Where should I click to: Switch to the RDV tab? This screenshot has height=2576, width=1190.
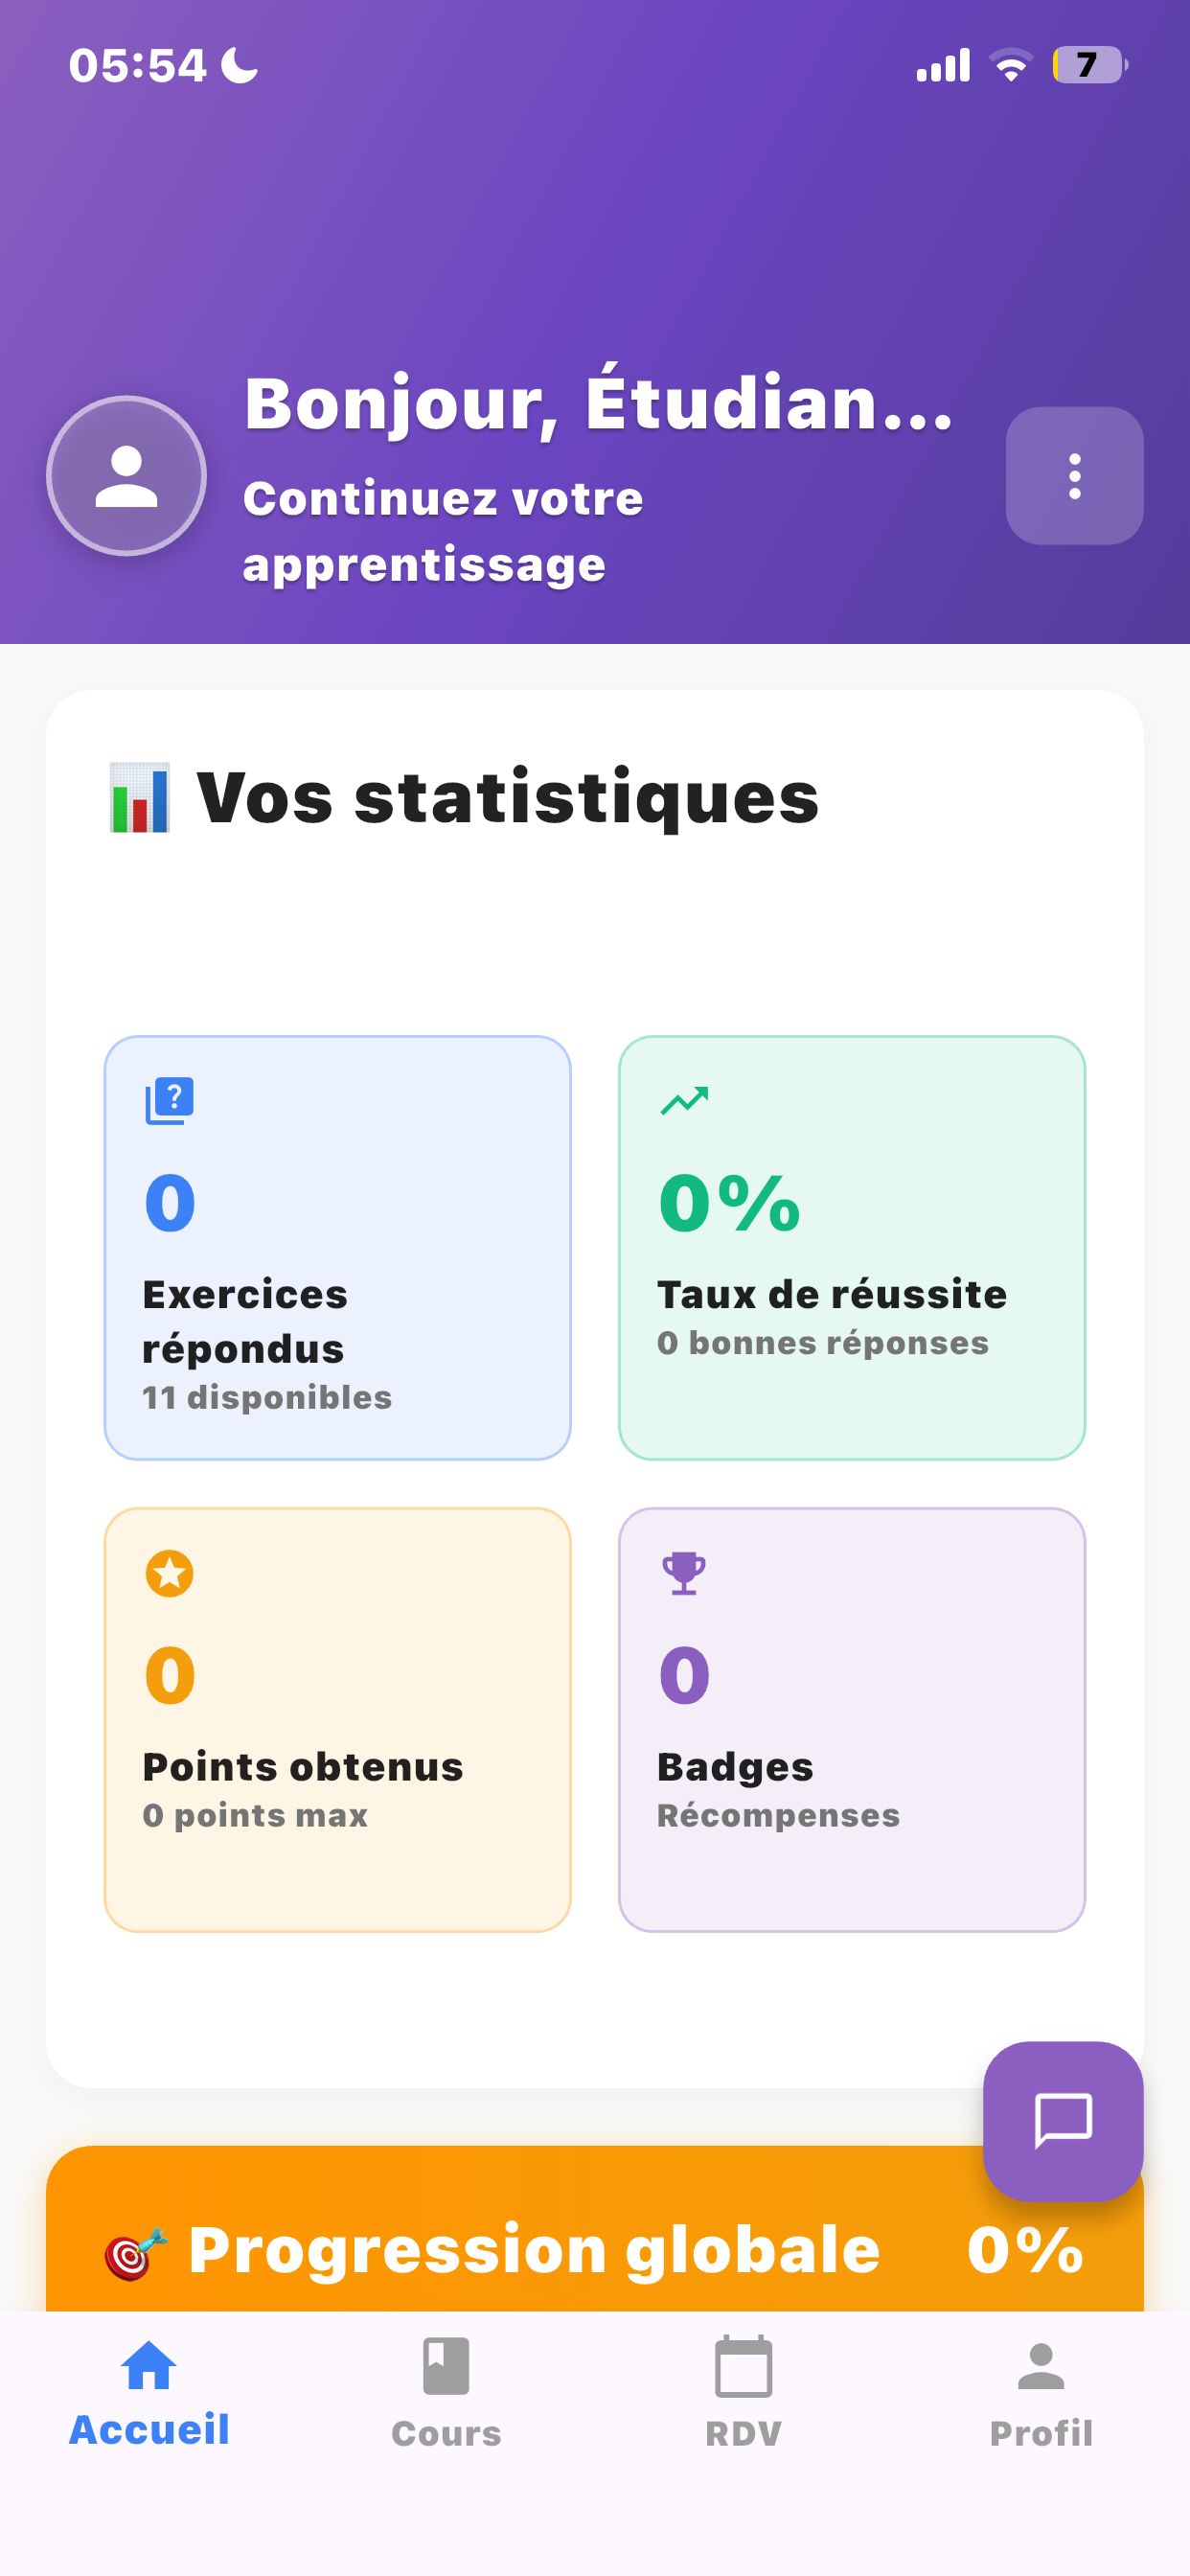pyautogui.click(x=743, y=2392)
